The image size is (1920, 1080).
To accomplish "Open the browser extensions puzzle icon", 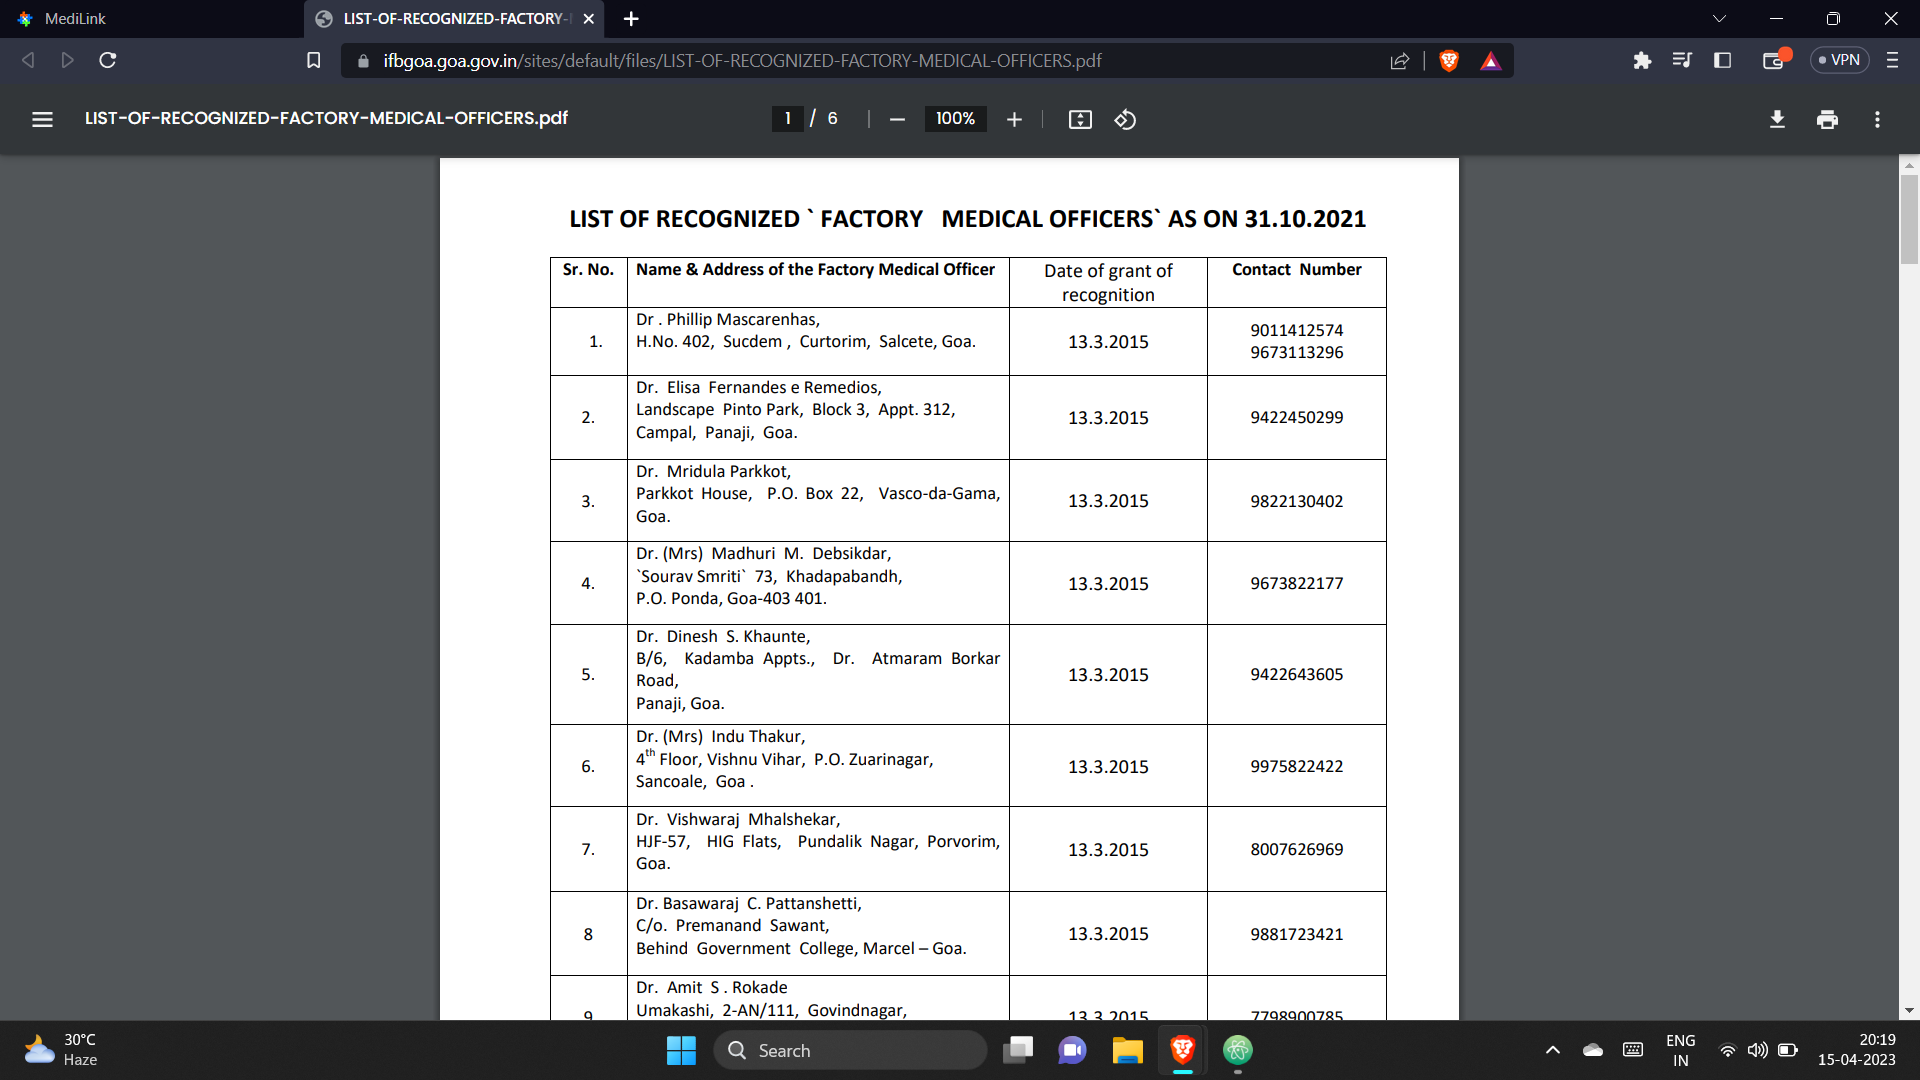I will point(1641,61).
